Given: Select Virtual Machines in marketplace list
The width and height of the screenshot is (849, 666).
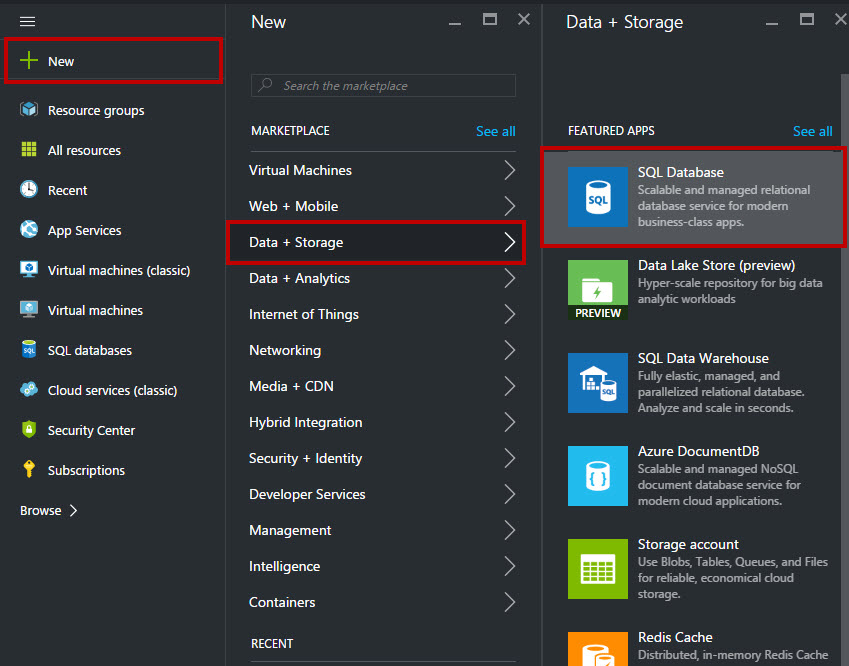Looking at the screenshot, I should coord(382,170).
